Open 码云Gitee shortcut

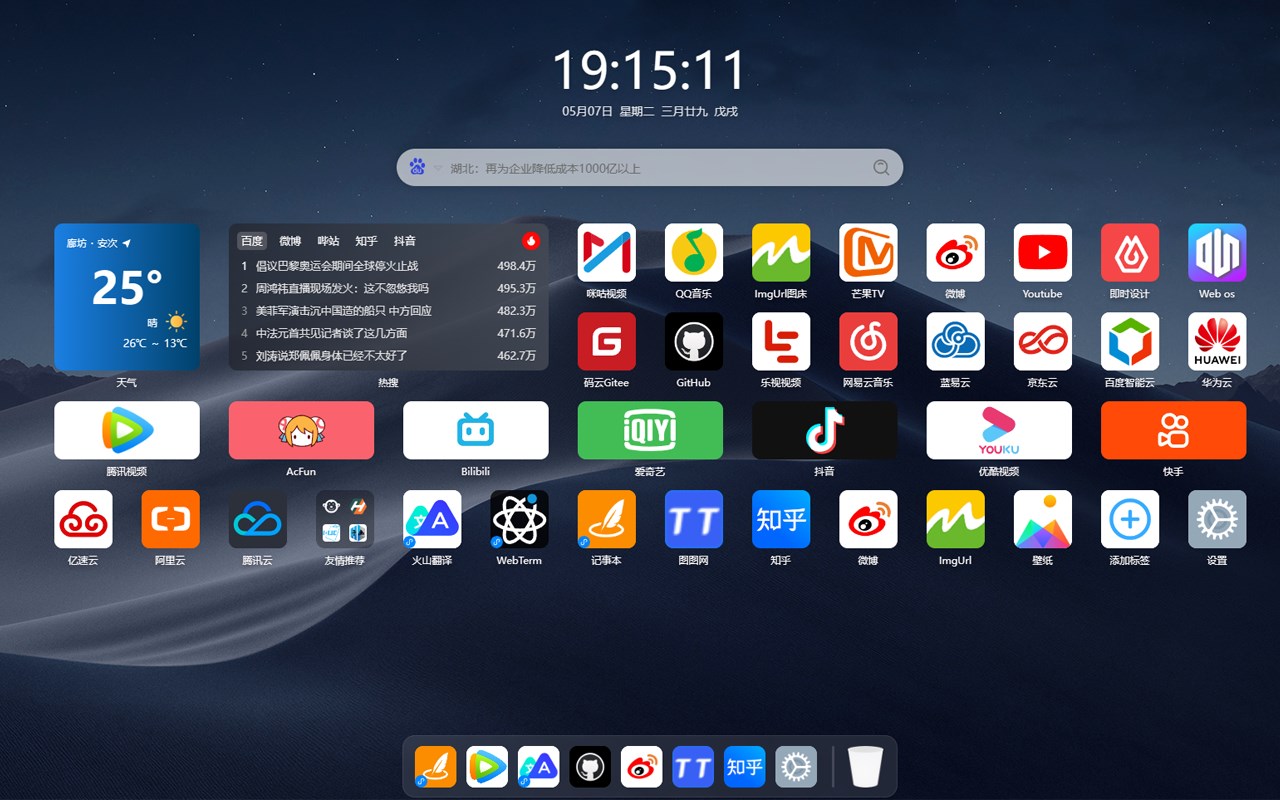click(606, 341)
